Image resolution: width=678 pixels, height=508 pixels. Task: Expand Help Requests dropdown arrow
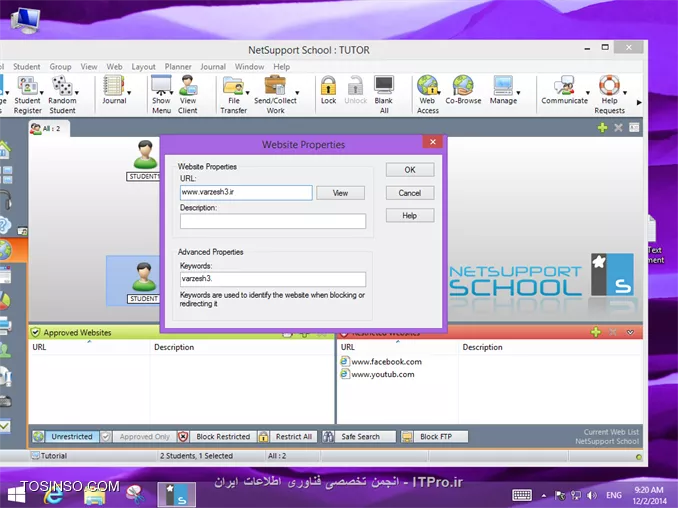click(x=625, y=93)
